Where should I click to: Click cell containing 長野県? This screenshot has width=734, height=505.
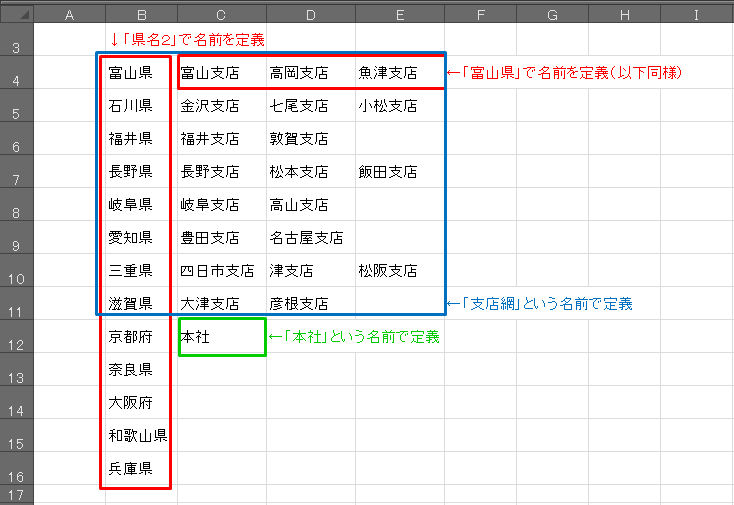141,171
